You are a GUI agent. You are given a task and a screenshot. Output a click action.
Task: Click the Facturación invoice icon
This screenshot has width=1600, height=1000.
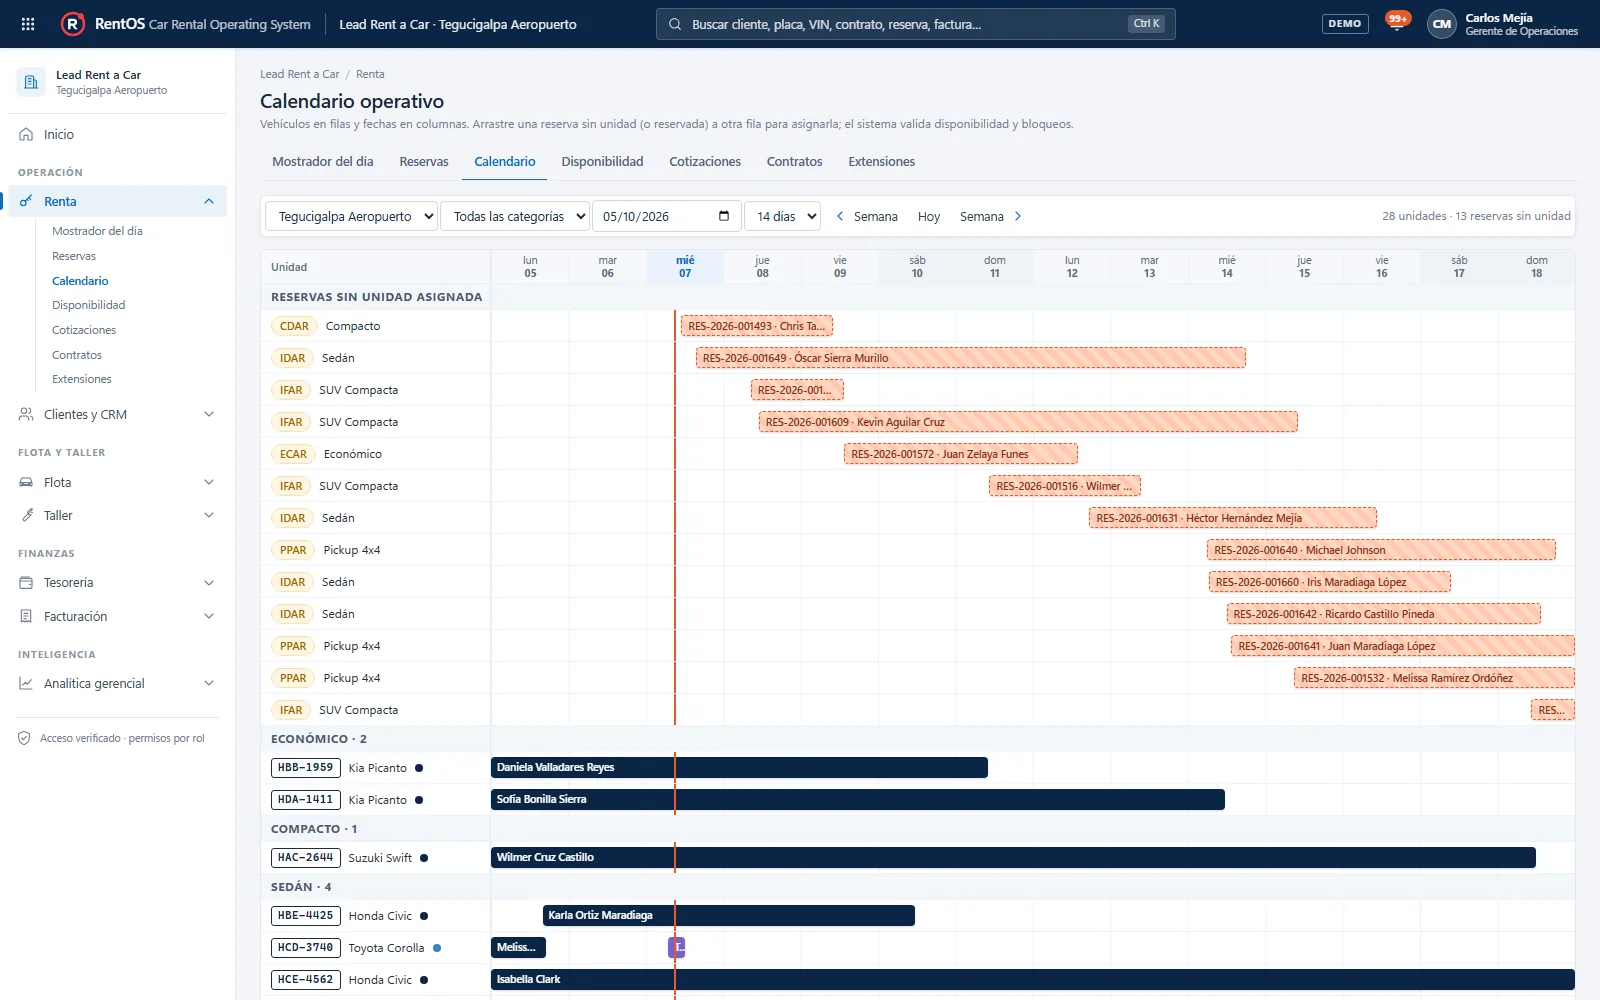(26, 616)
